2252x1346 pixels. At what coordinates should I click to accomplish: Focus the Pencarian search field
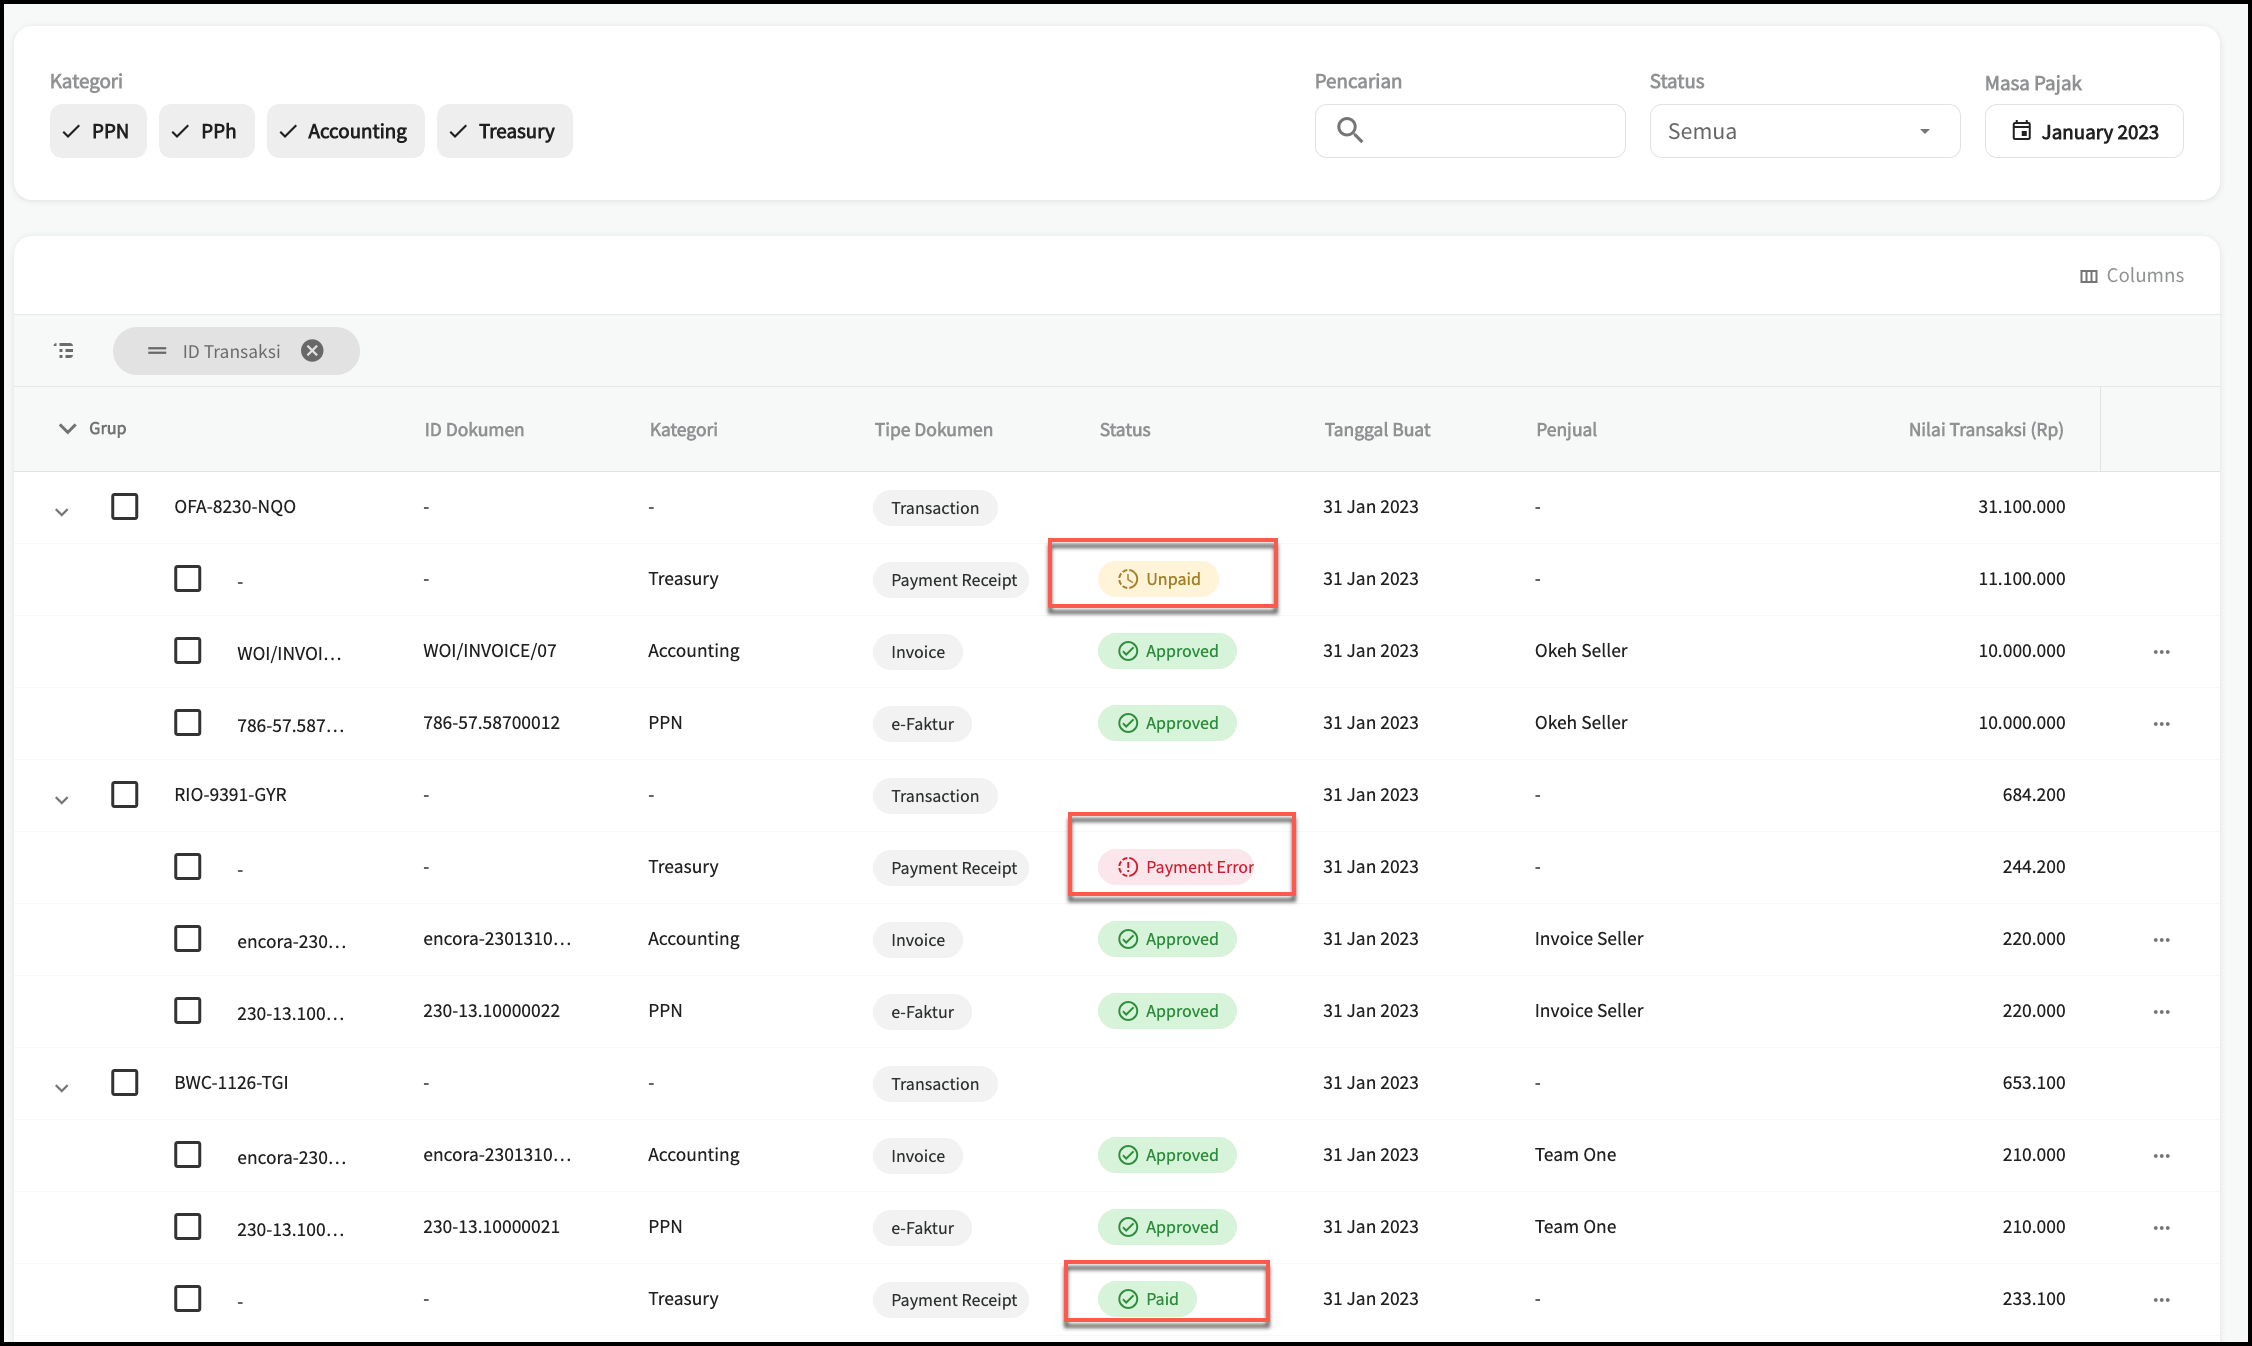[1490, 131]
